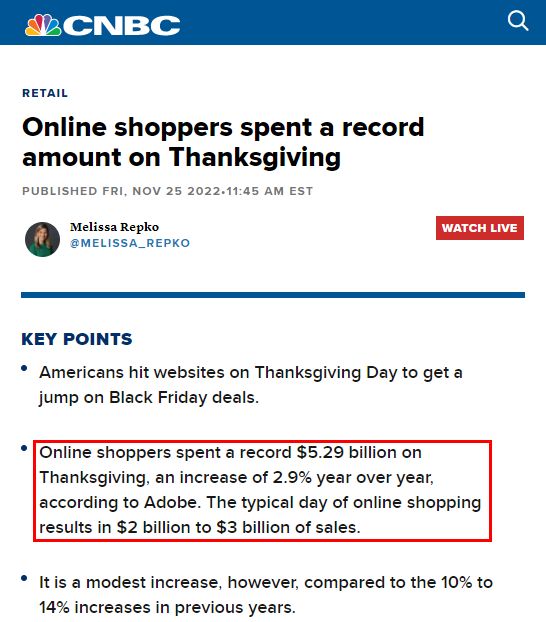
Task: Click the WATCH LIVE button
Action: [480, 228]
